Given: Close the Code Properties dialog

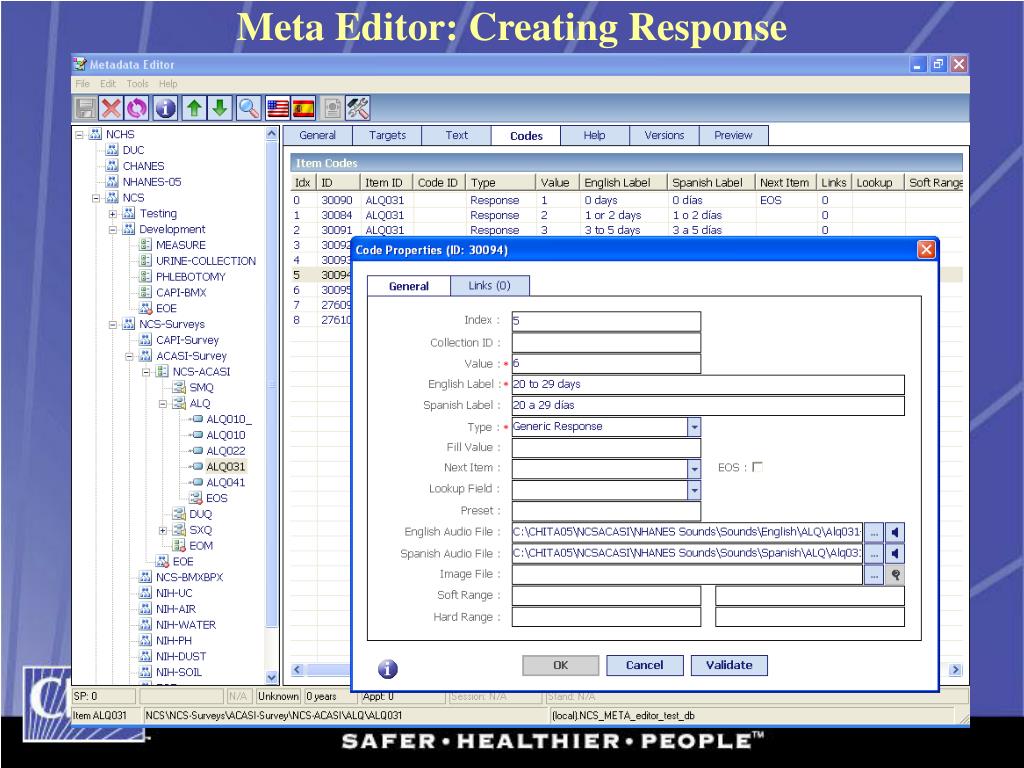Looking at the screenshot, I should point(926,249).
